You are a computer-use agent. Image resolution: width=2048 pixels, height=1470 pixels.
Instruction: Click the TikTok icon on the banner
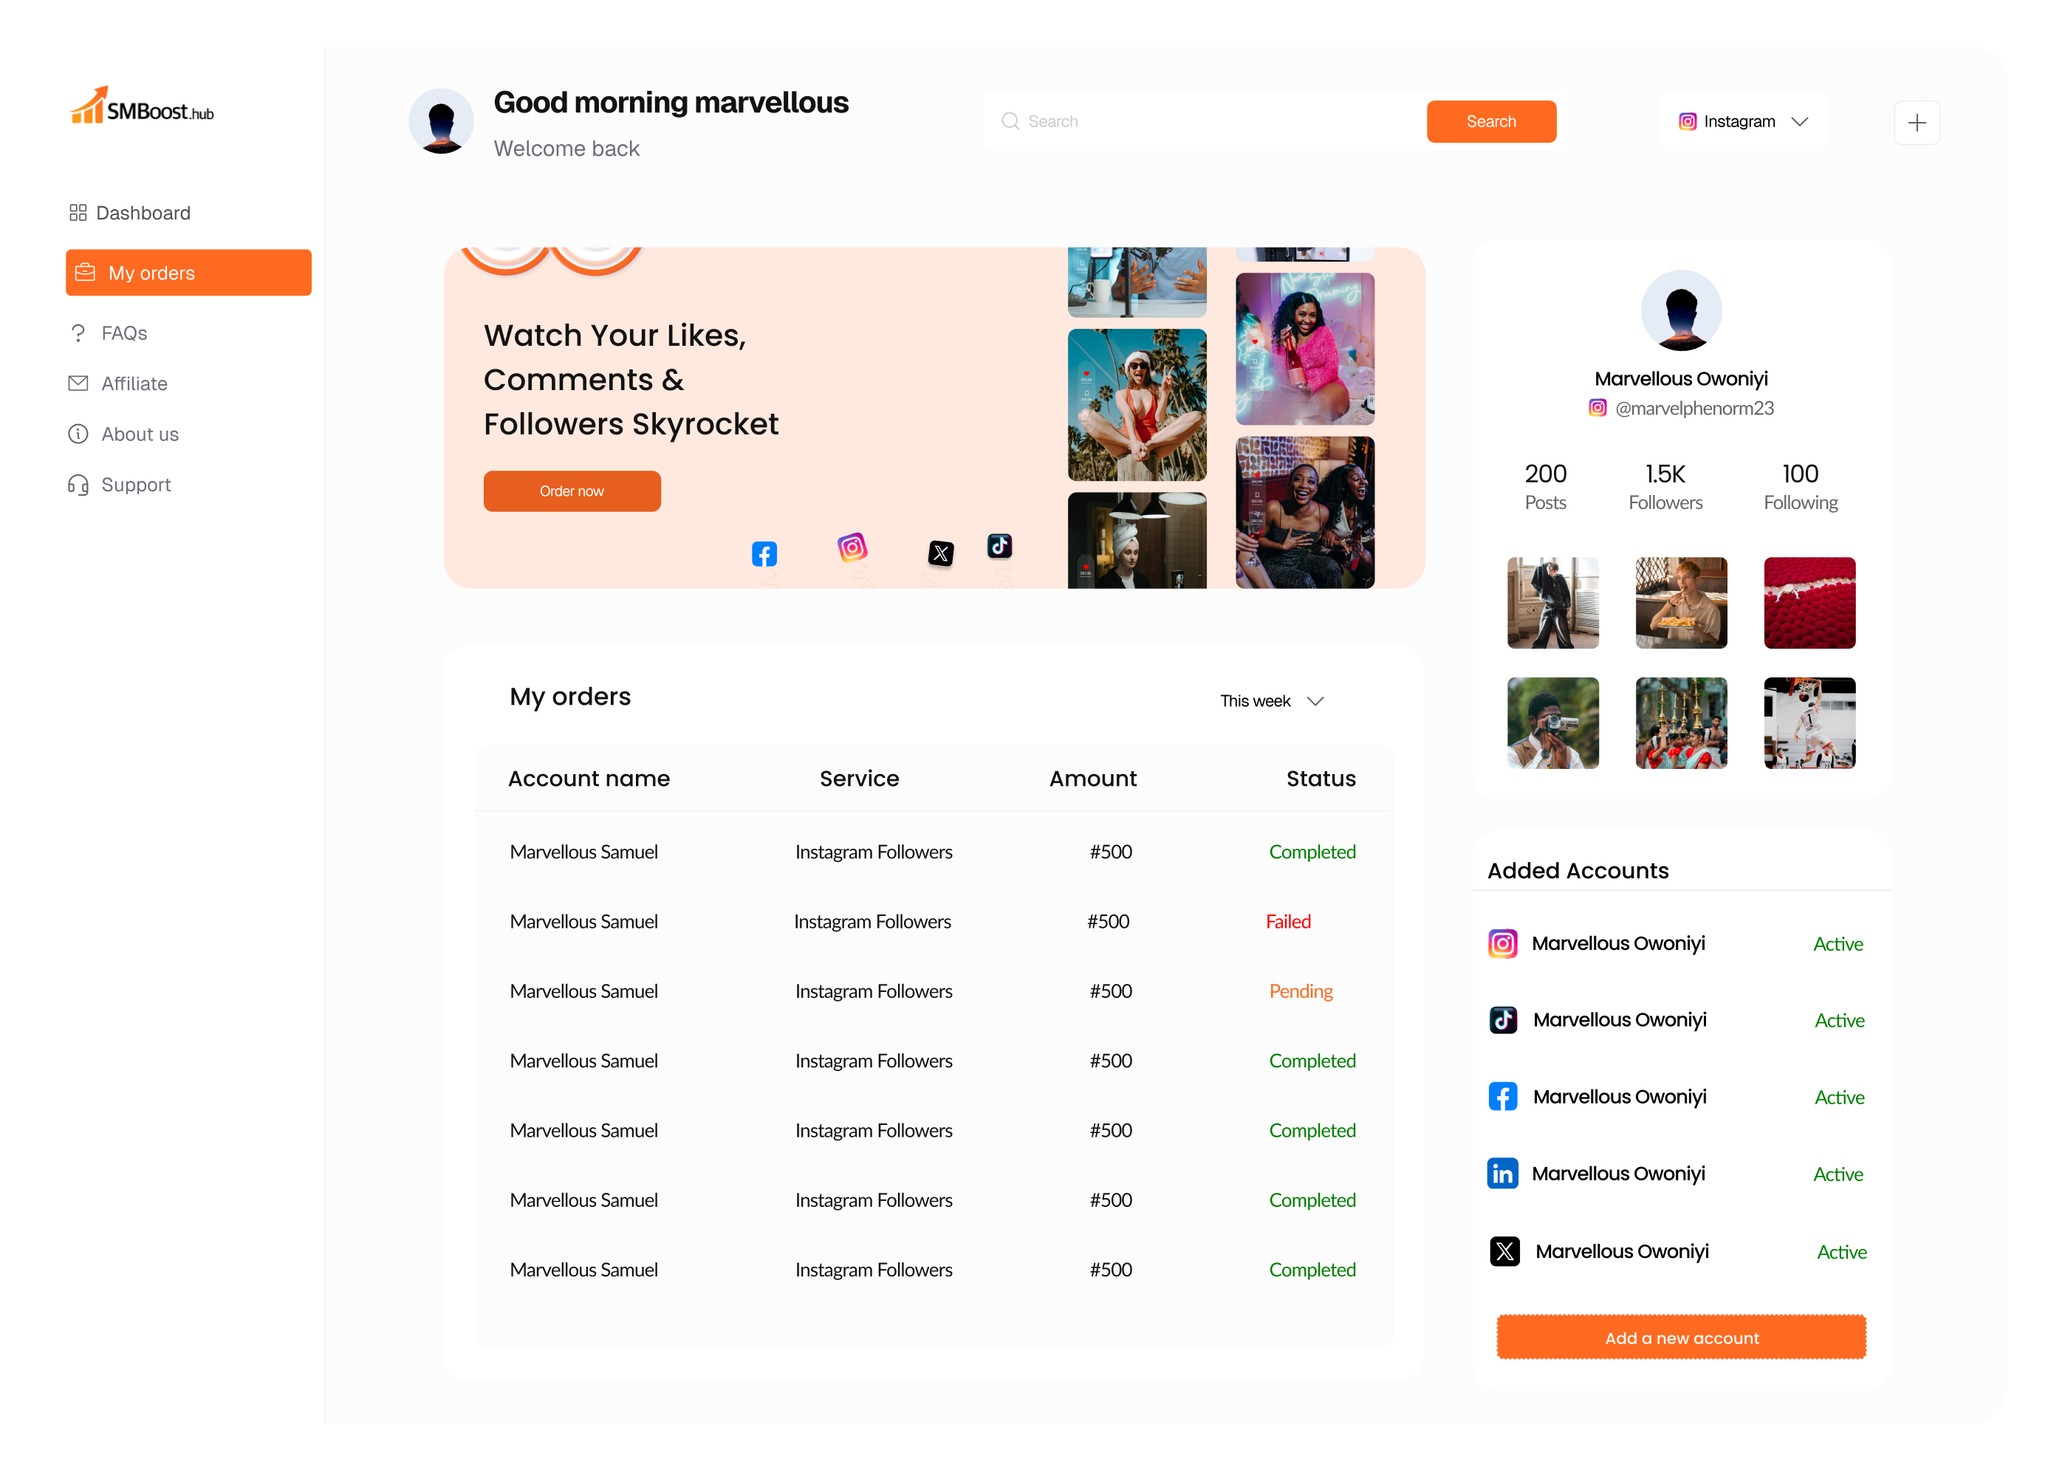(x=999, y=546)
